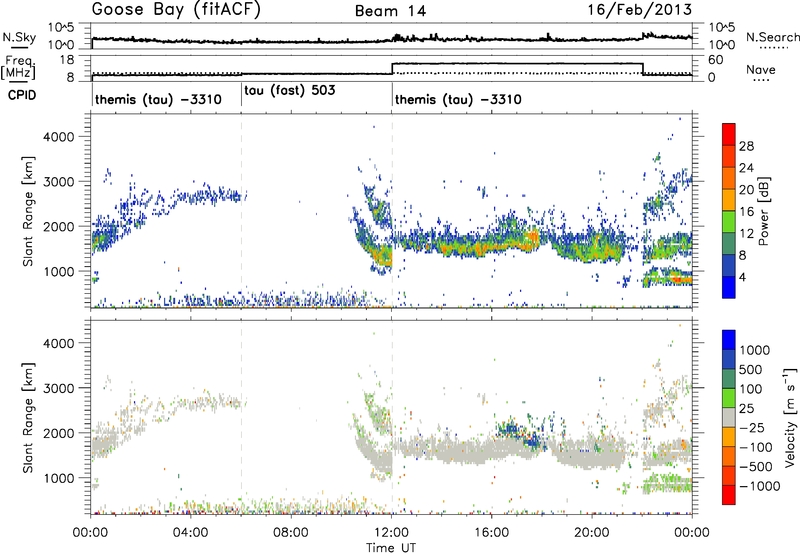Click the '-1000' tick on Velocity color bar
Viewport: 800px width, 554px height.
[760, 486]
